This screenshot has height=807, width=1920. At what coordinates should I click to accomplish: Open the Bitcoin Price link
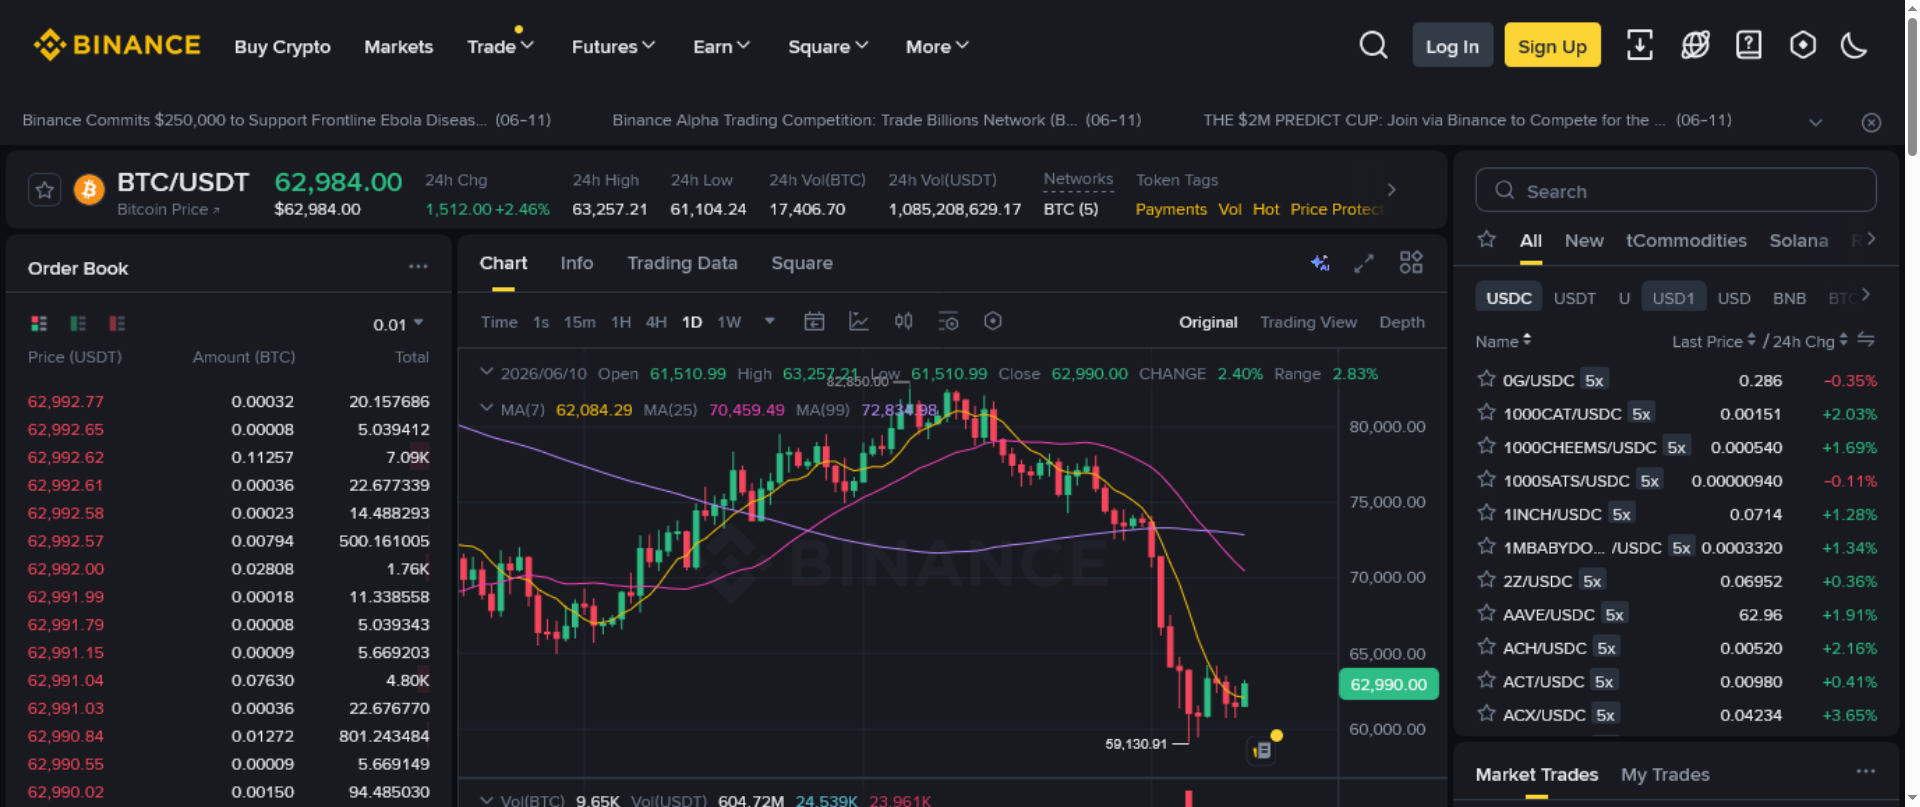pos(168,209)
